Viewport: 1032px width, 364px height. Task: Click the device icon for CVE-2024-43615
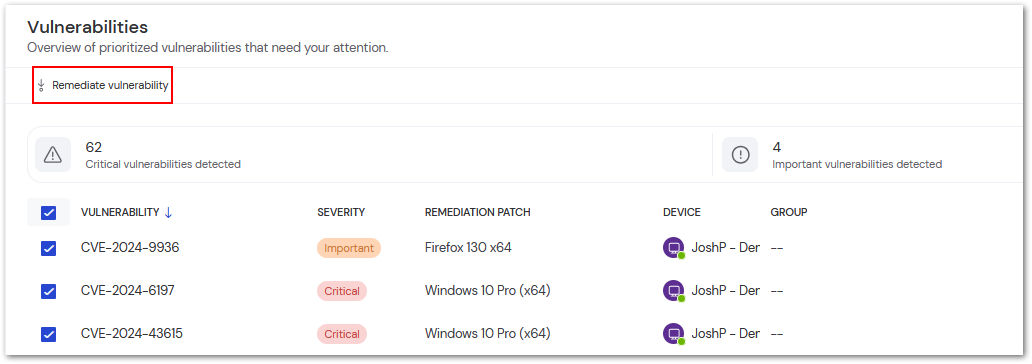click(x=673, y=334)
